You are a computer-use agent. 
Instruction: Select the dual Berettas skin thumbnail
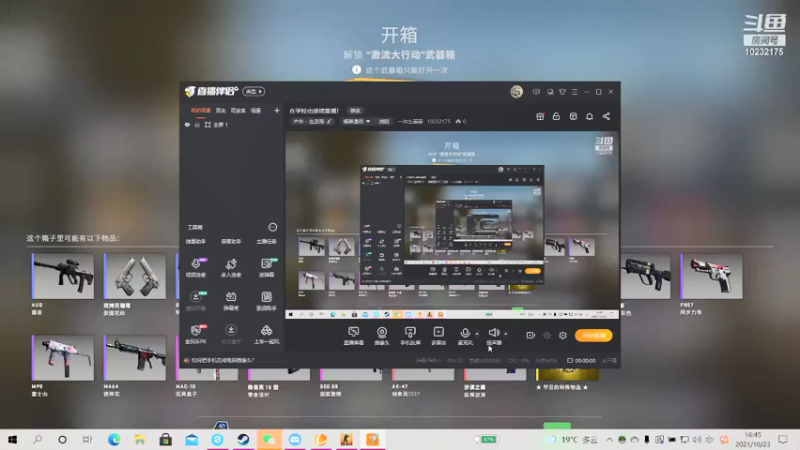[x=135, y=276]
